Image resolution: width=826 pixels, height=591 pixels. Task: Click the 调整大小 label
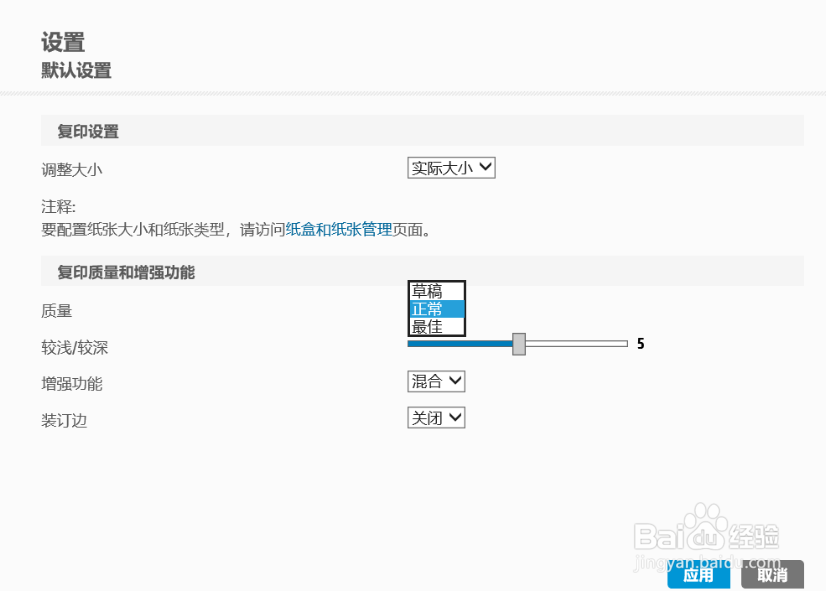(x=72, y=170)
